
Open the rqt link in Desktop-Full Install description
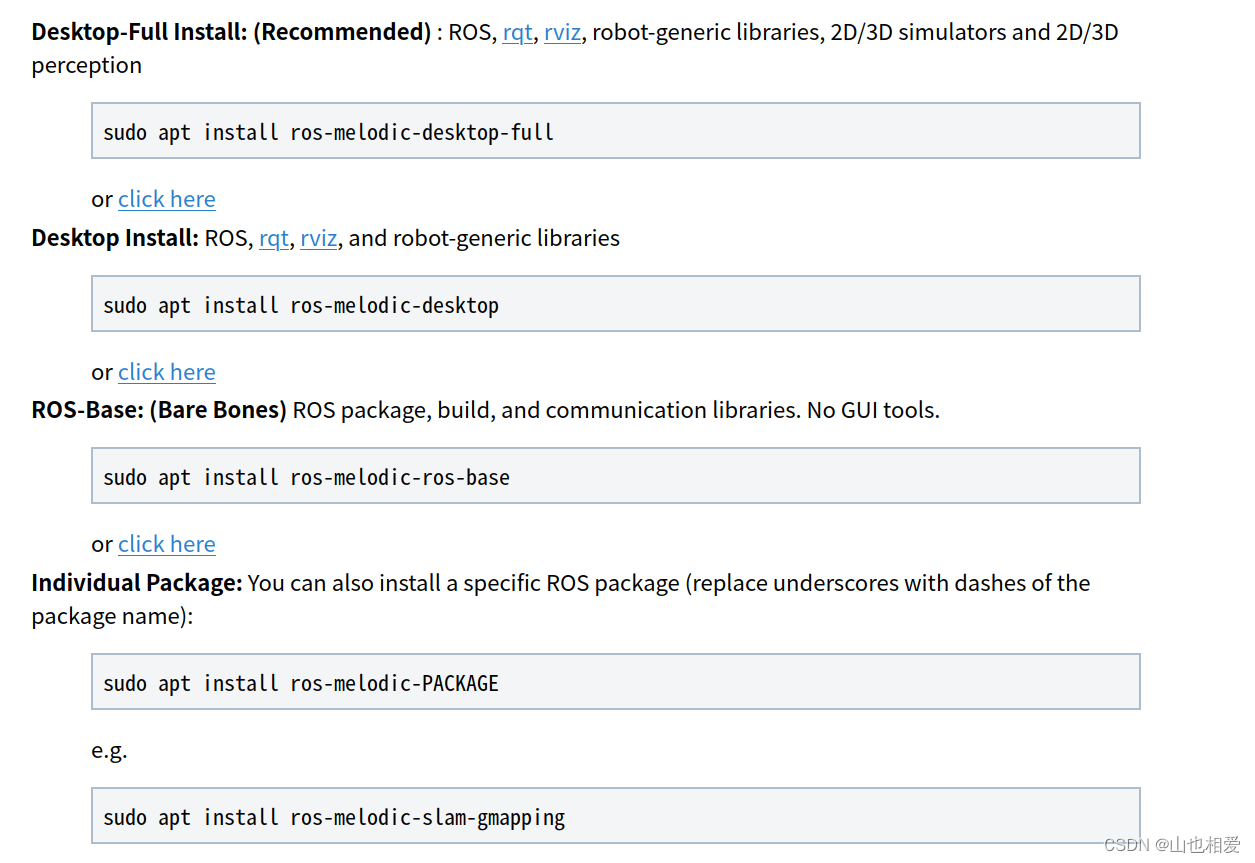[517, 32]
